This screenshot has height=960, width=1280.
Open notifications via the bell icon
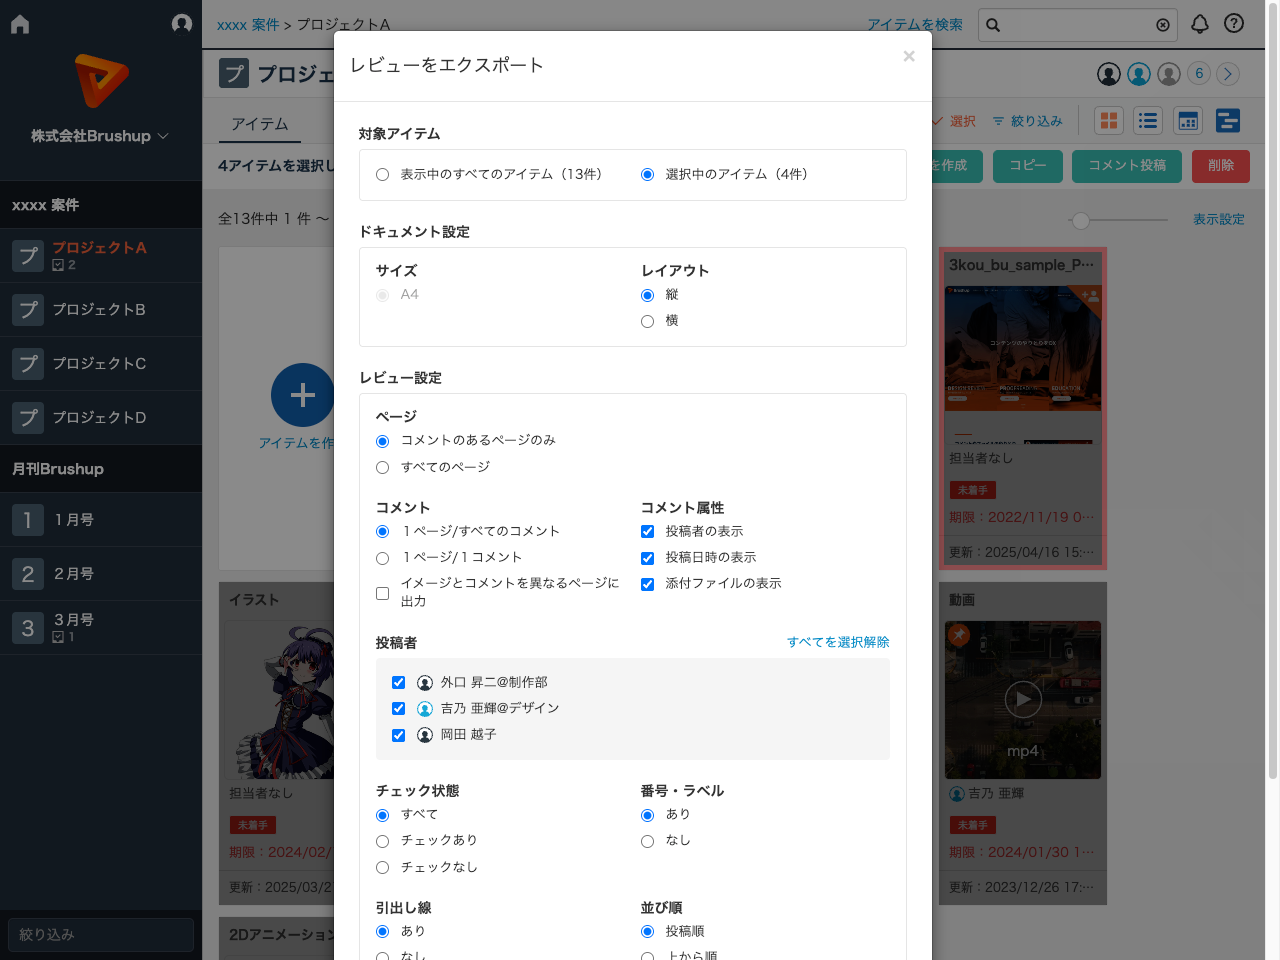[1200, 24]
